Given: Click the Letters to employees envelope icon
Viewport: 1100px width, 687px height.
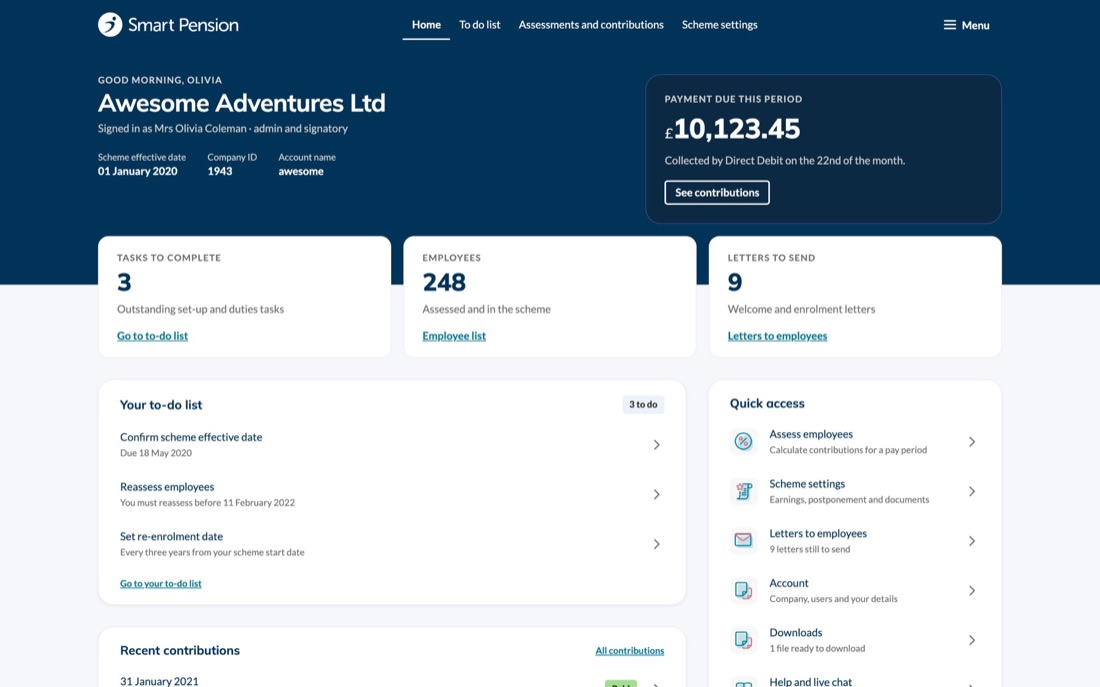Looking at the screenshot, I should coord(743,540).
